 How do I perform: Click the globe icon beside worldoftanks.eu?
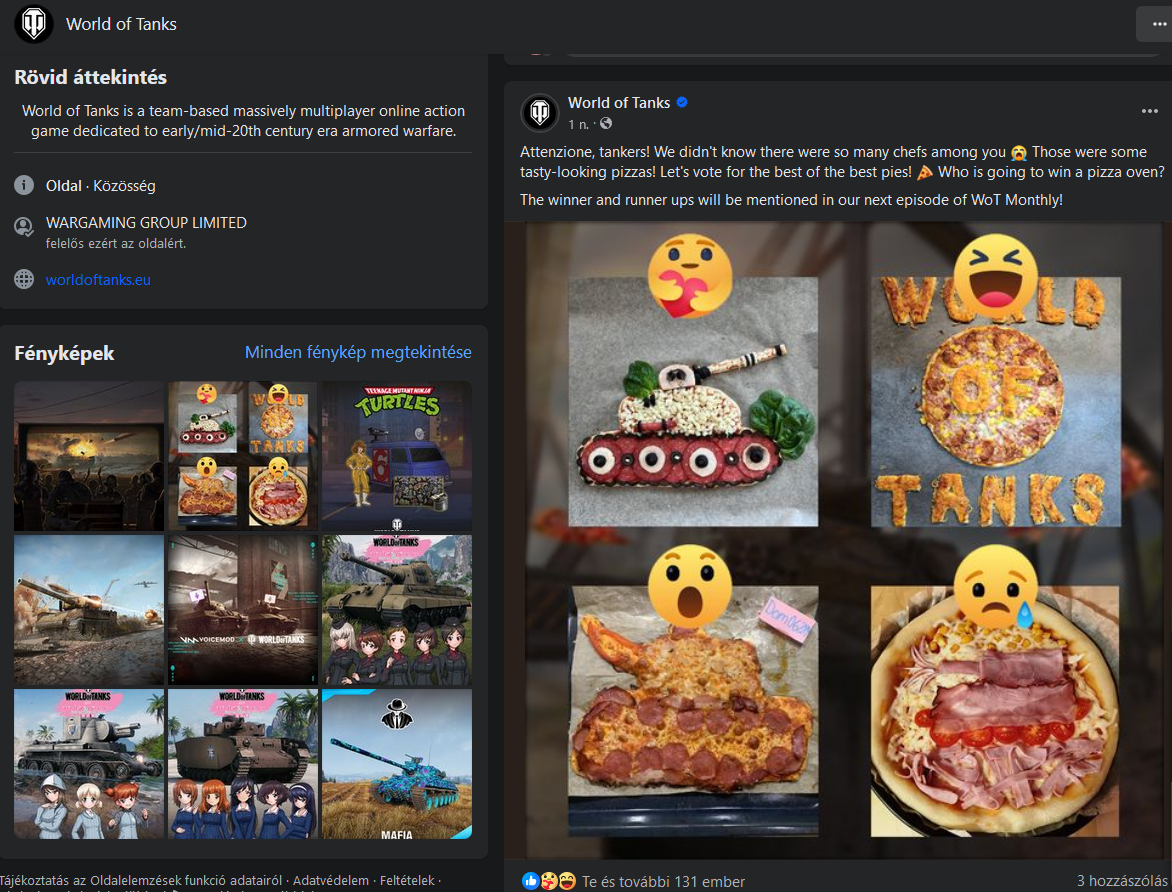(24, 279)
